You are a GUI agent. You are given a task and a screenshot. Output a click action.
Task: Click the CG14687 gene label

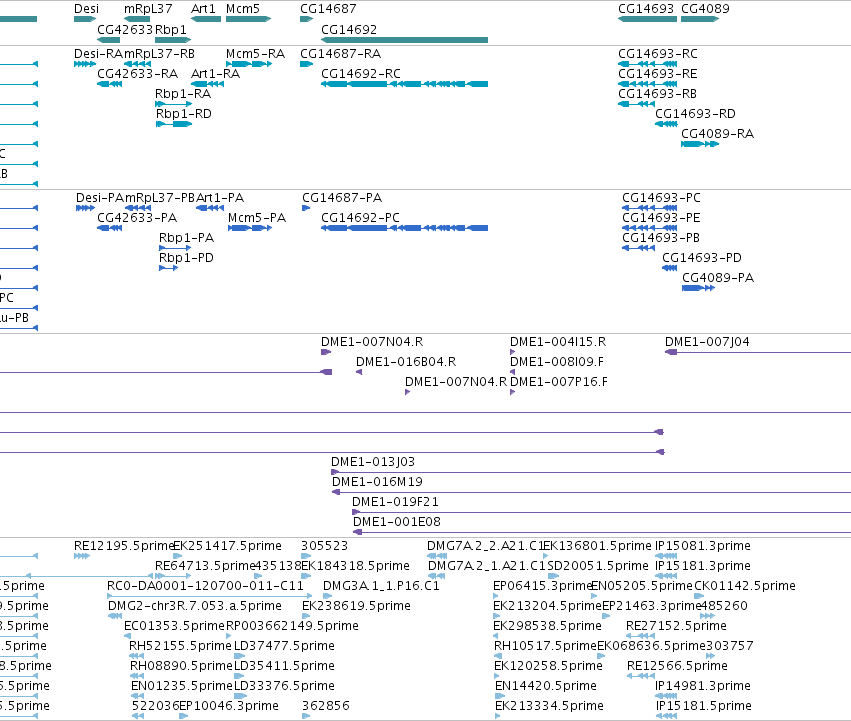click(328, 9)
